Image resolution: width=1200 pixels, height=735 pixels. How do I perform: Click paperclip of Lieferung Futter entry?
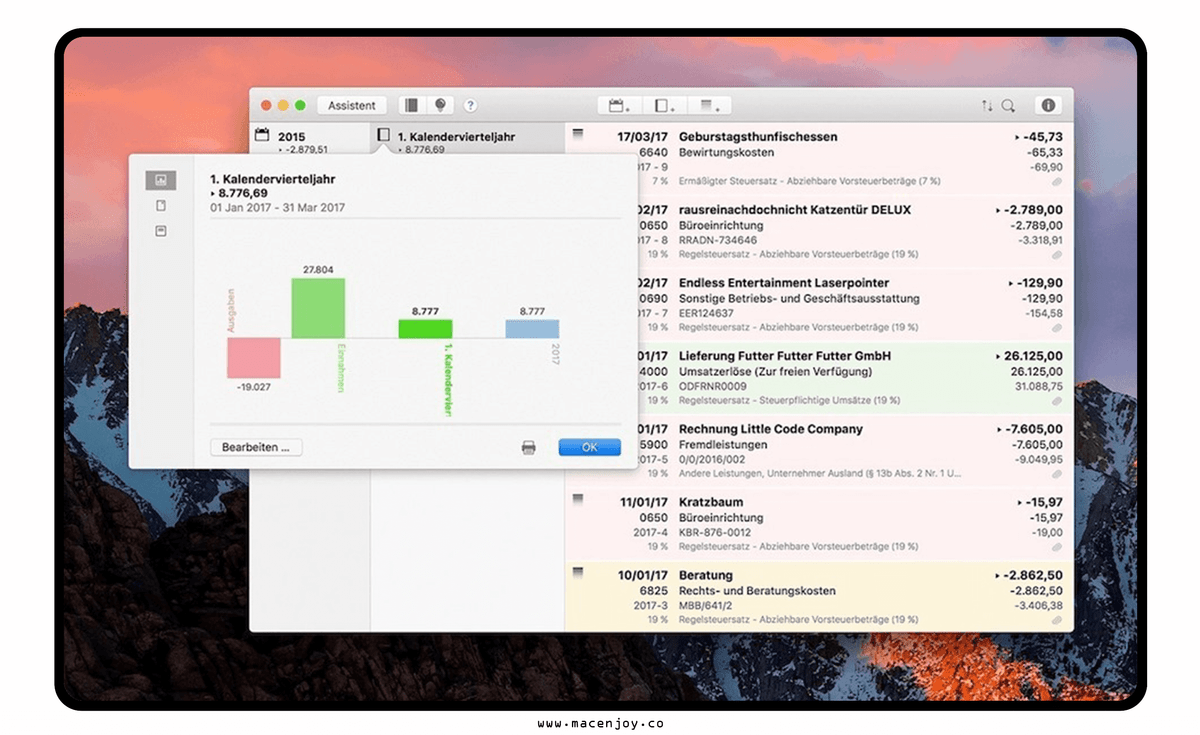click(1057, 401)
